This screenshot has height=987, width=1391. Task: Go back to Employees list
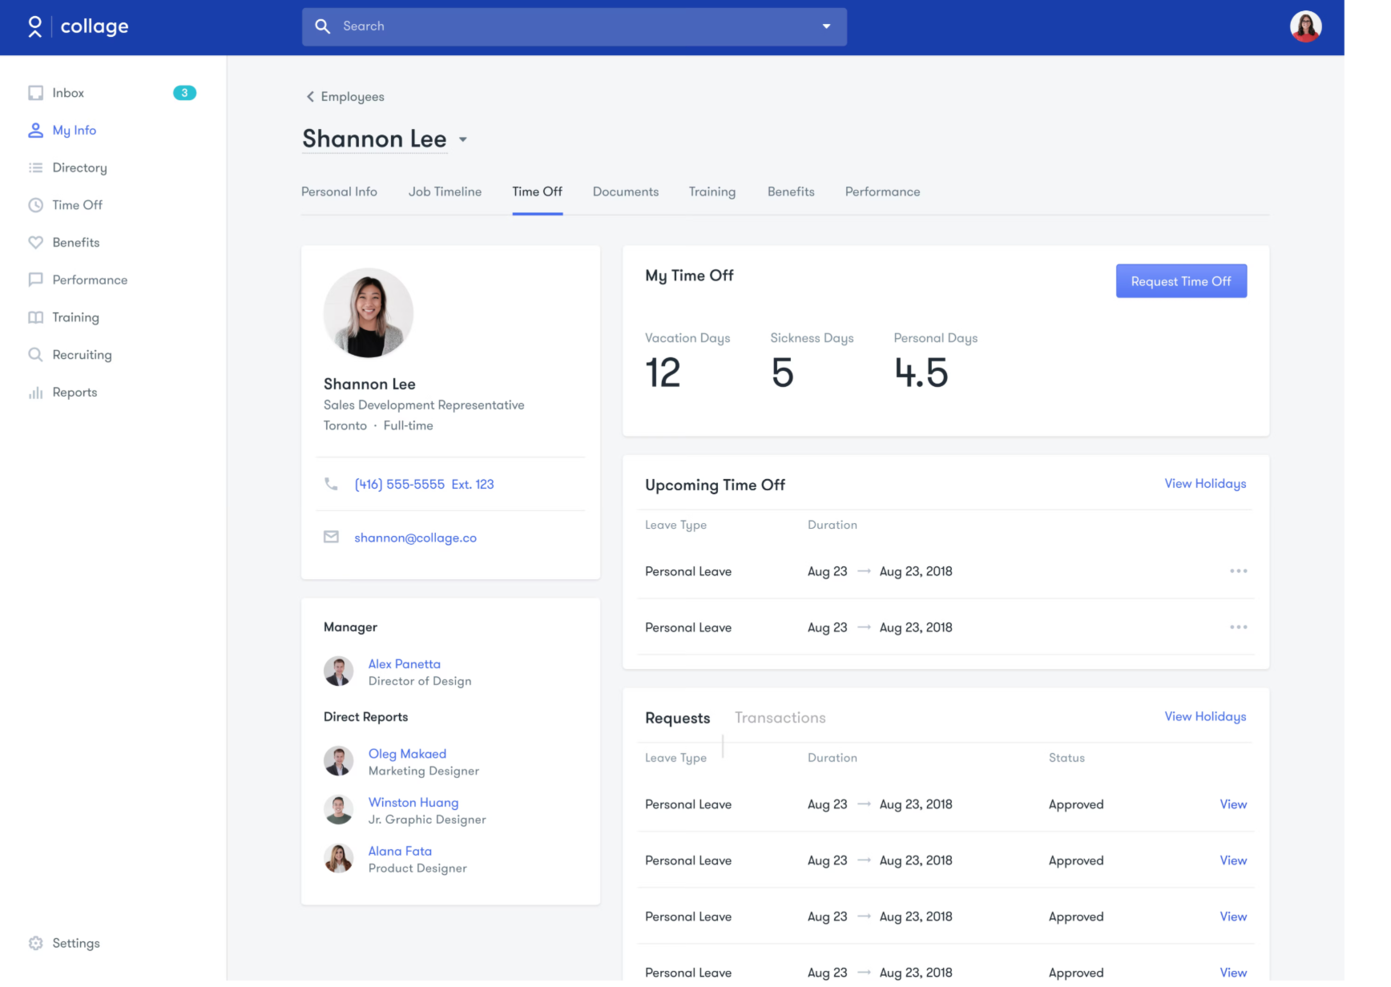tap(345, 97)
